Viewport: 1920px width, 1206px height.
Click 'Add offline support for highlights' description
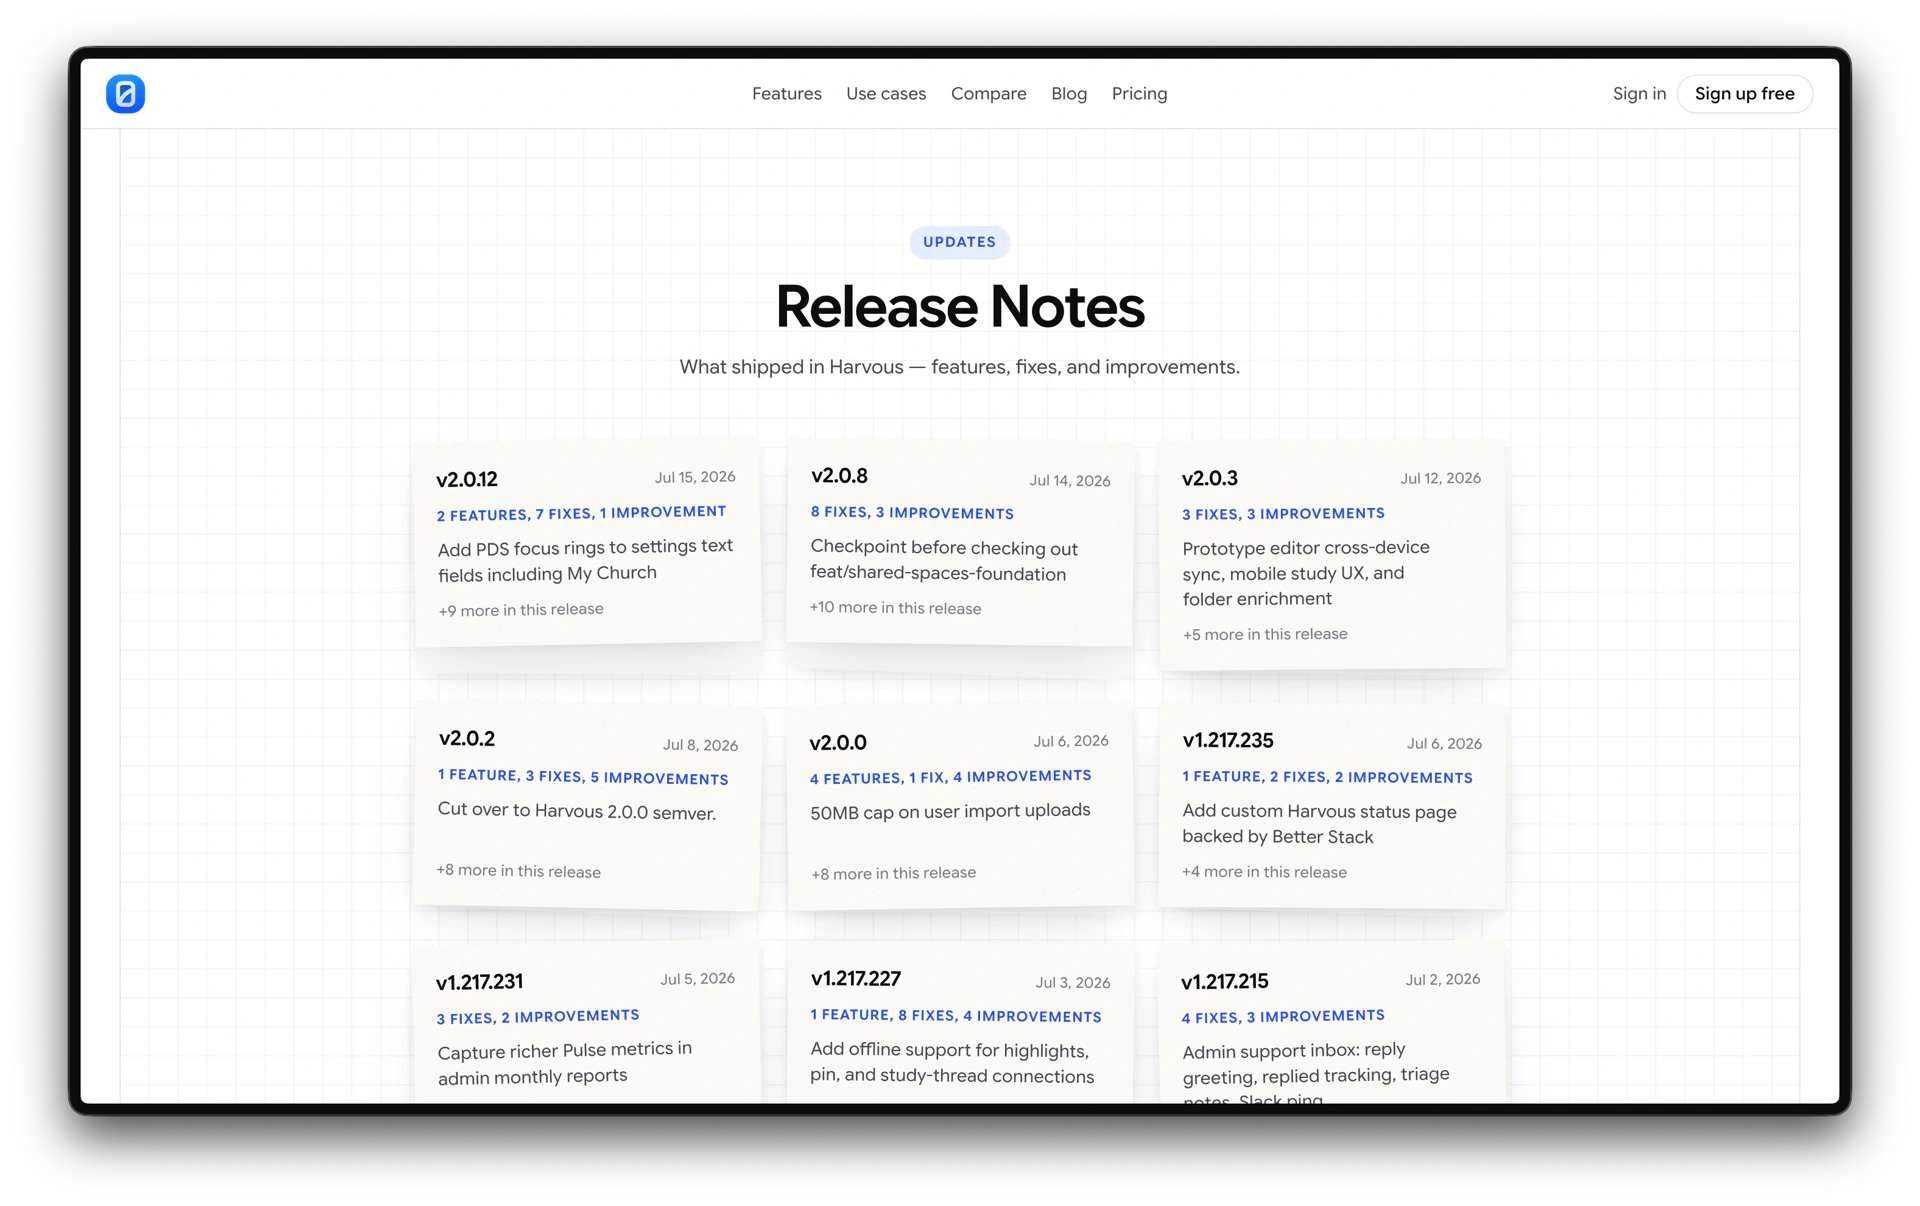click(952, 1063)
